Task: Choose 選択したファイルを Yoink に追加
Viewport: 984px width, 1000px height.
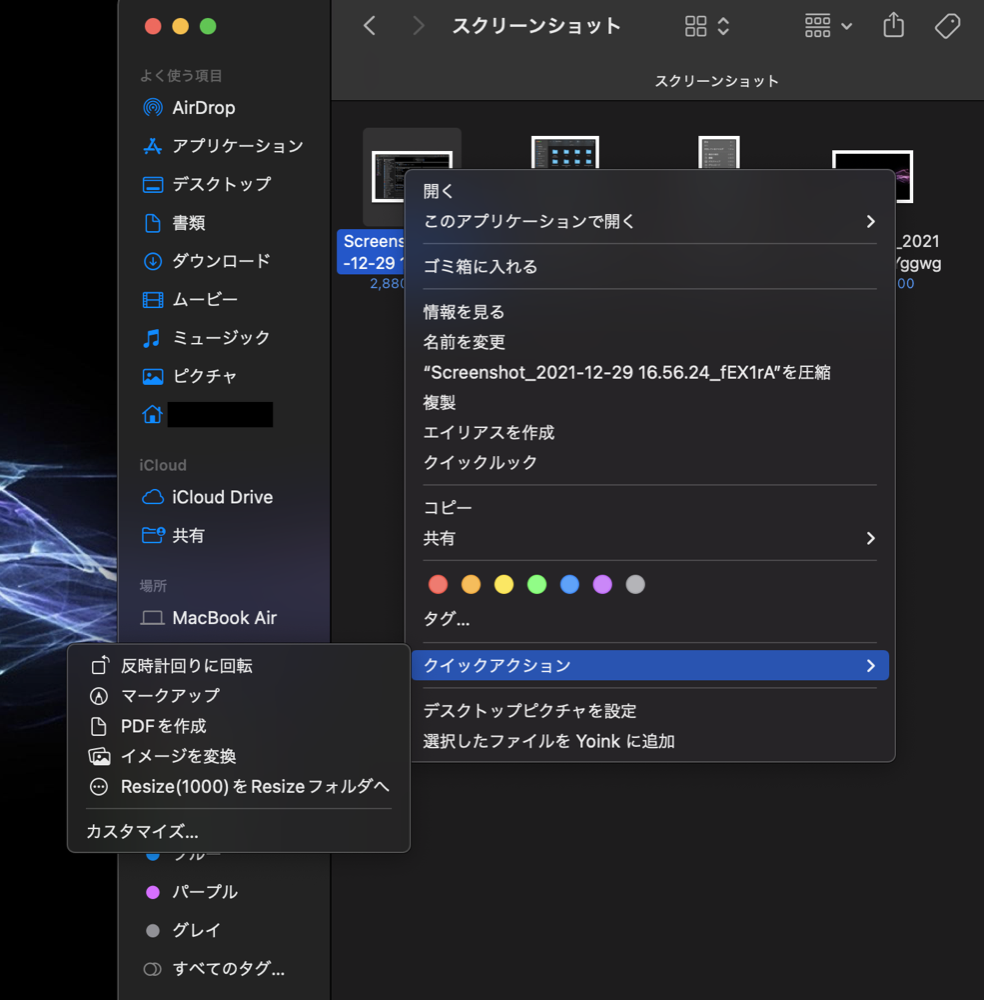Action: coord(650,741)
